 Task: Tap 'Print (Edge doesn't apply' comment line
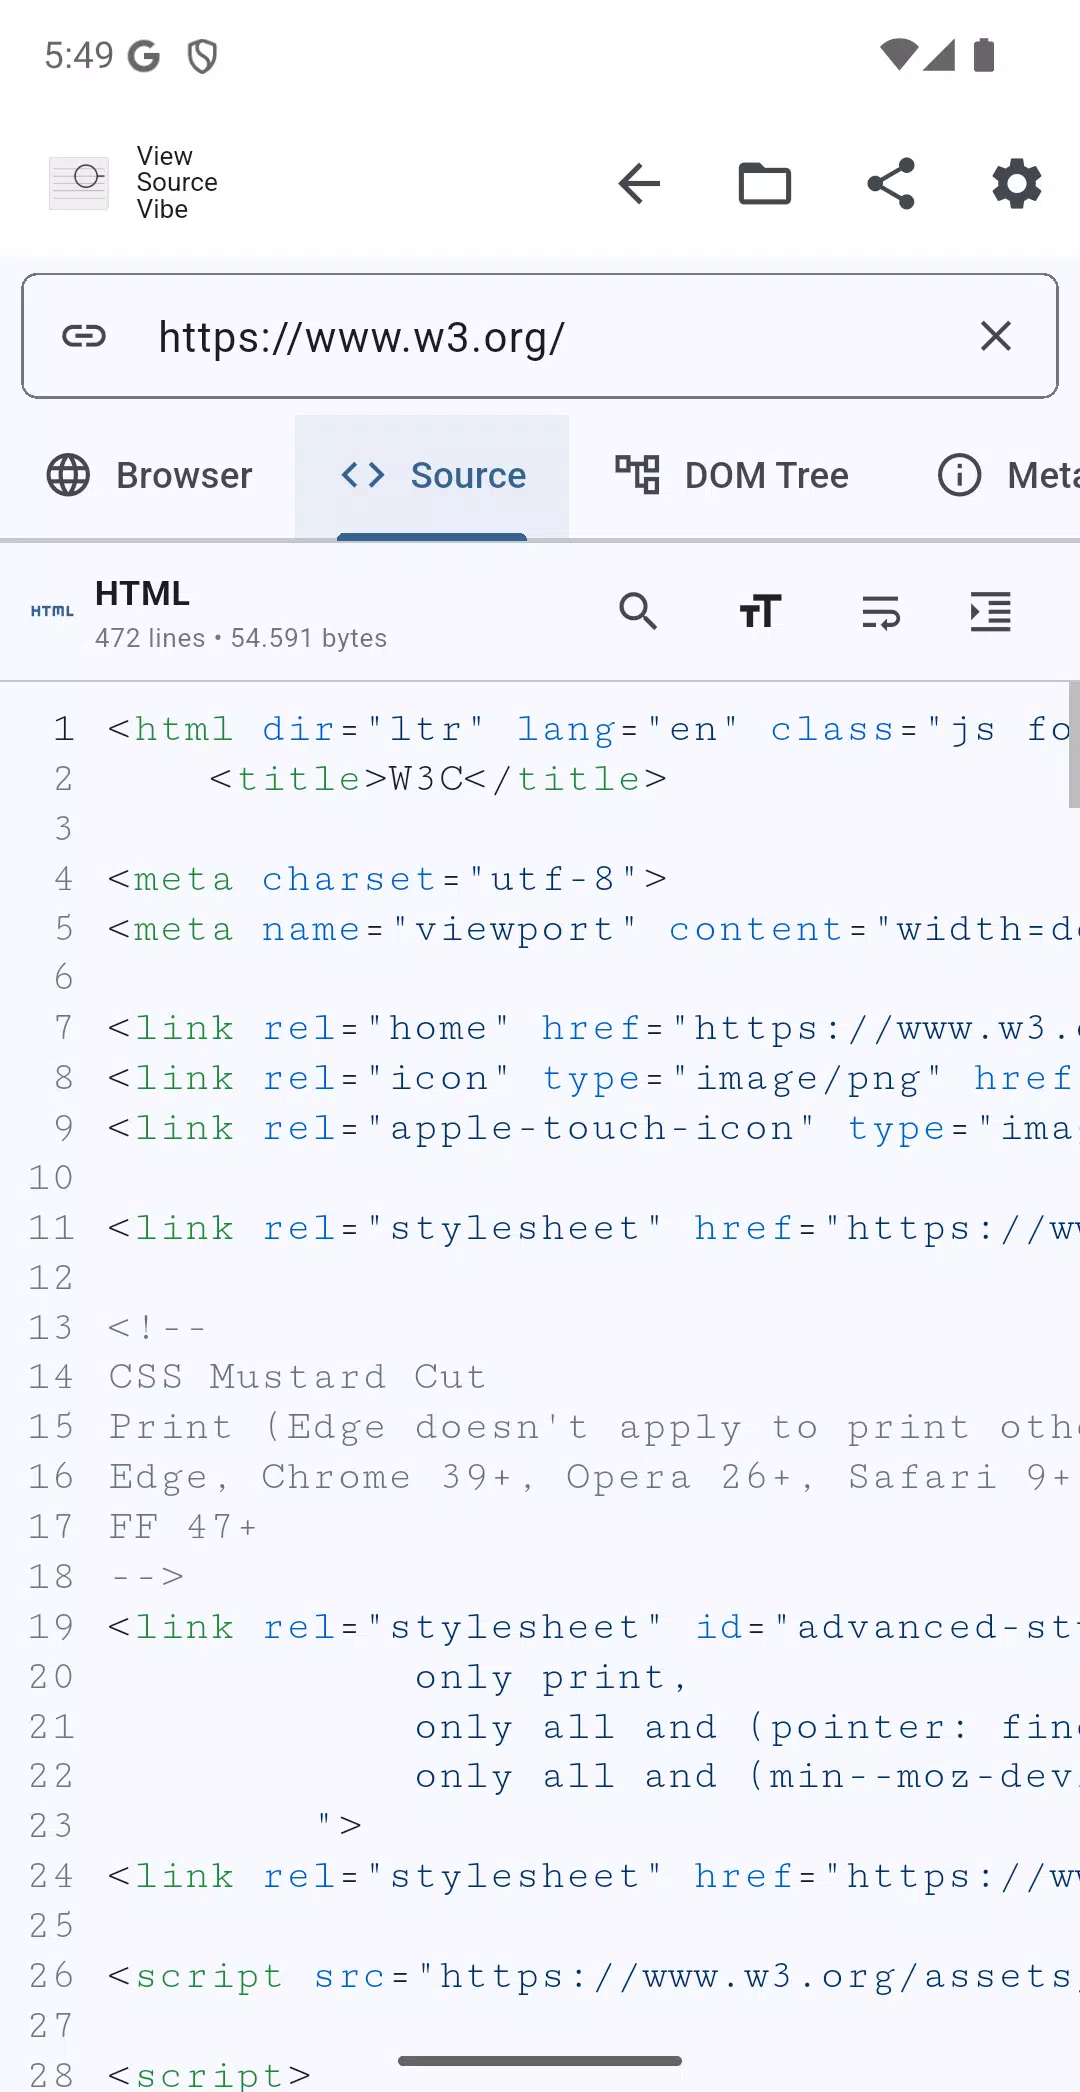pyautogui.click(x=593, y=1427)
